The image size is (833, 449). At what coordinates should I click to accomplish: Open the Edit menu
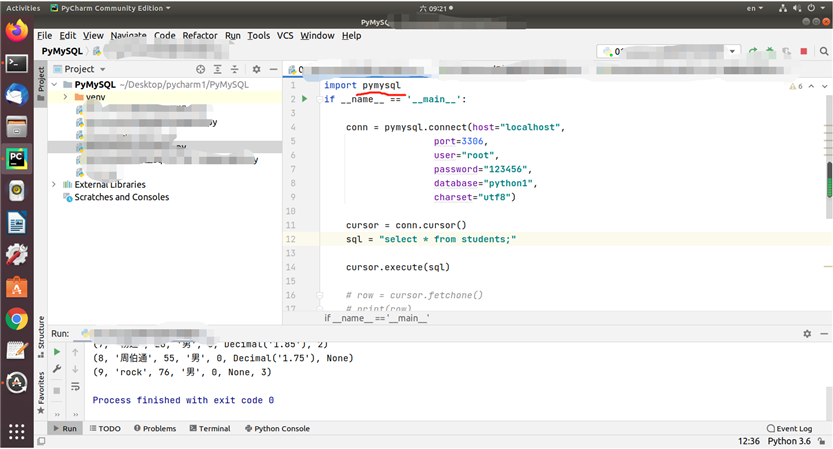point(67,36)
